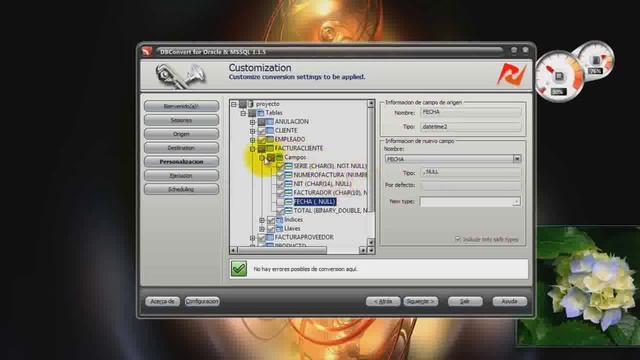Go to the Ejecucion step
Screen dimensions: 640x360
(181, 176)
